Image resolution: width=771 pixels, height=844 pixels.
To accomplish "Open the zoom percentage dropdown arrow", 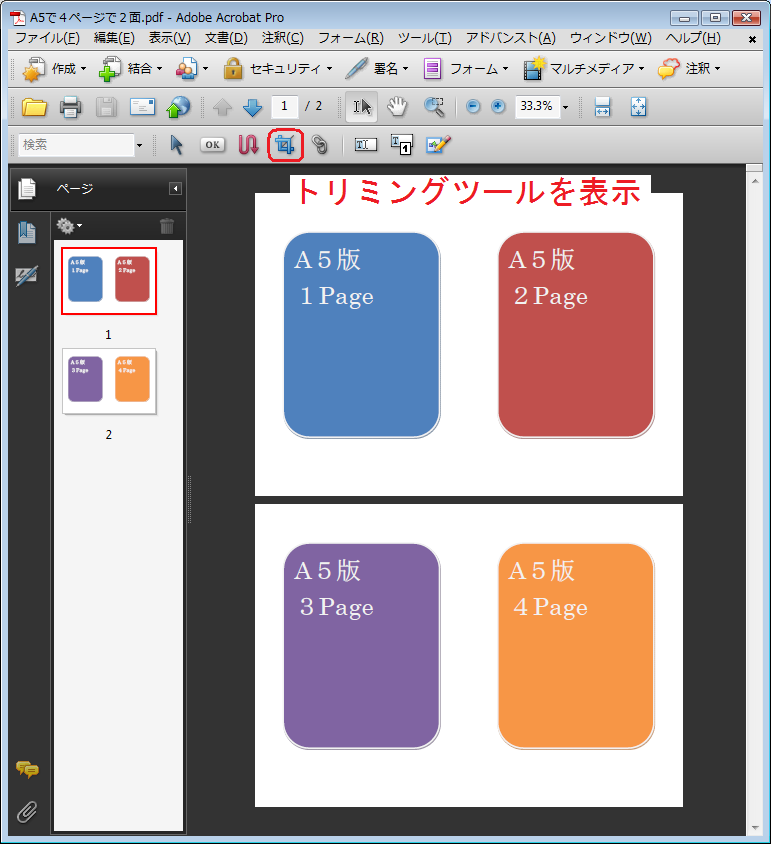I will point(565,107).
